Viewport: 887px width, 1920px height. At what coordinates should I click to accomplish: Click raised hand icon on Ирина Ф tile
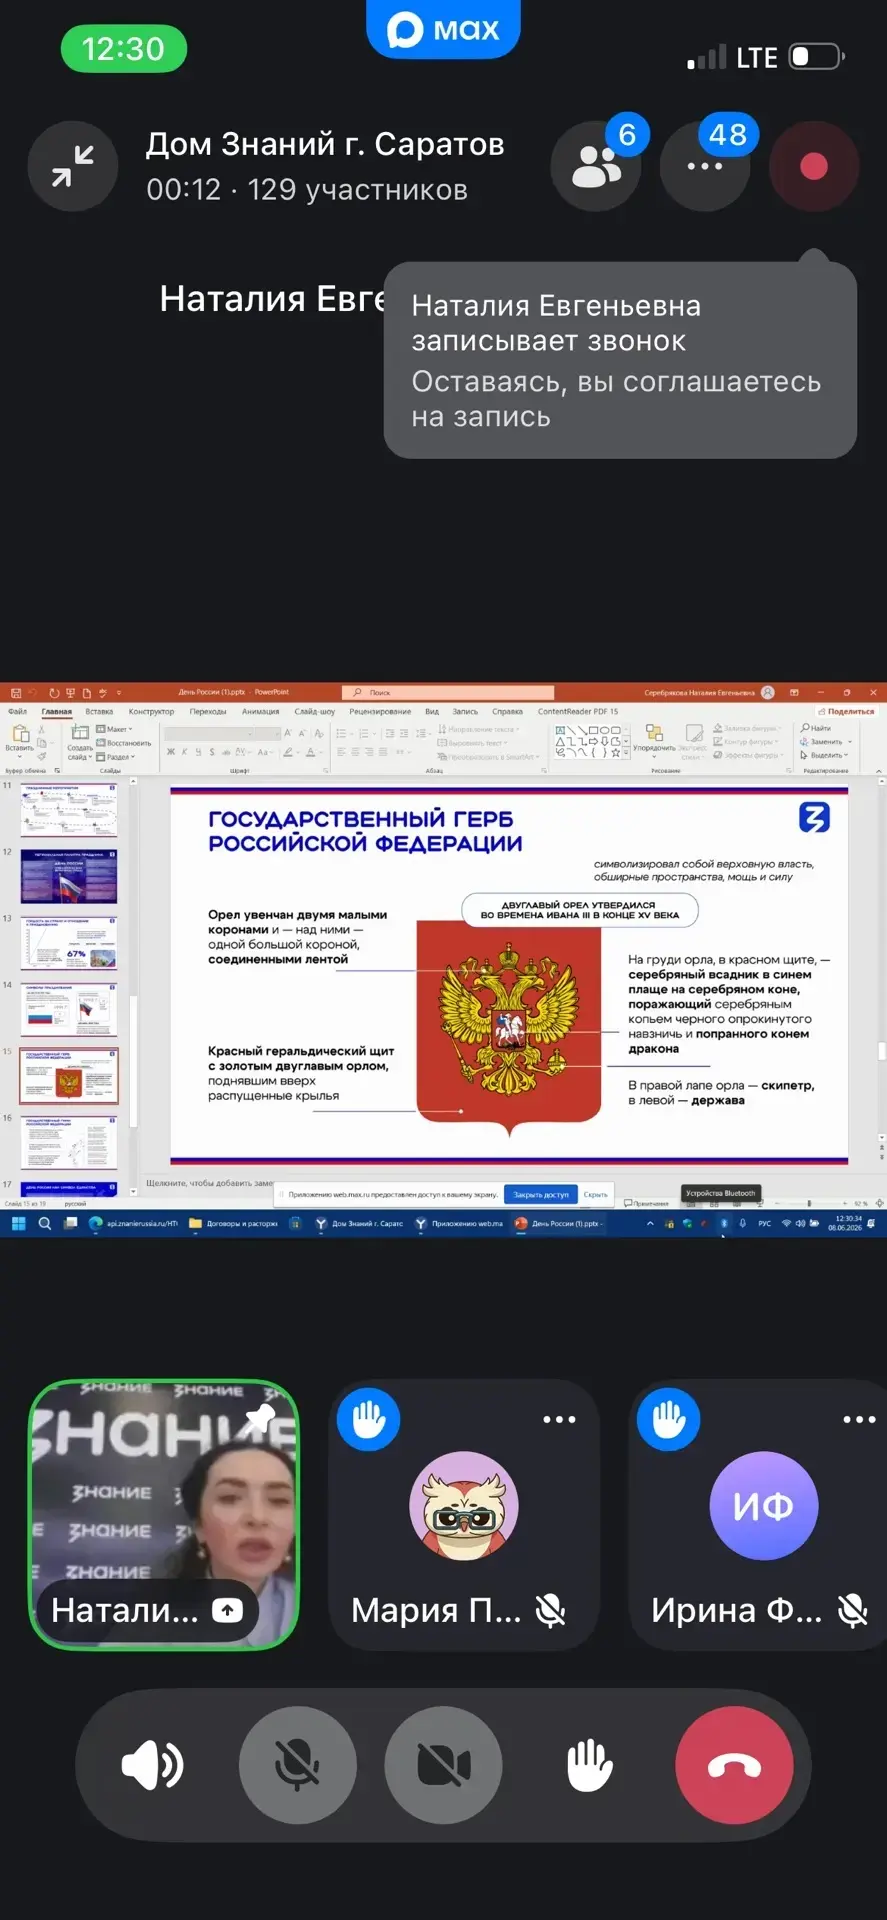669,1419
